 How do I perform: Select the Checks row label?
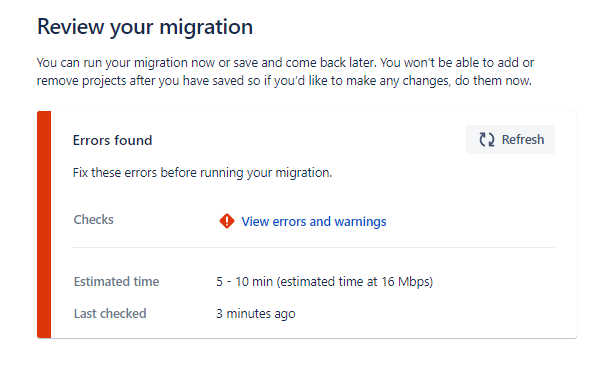[x=94, y=219]
